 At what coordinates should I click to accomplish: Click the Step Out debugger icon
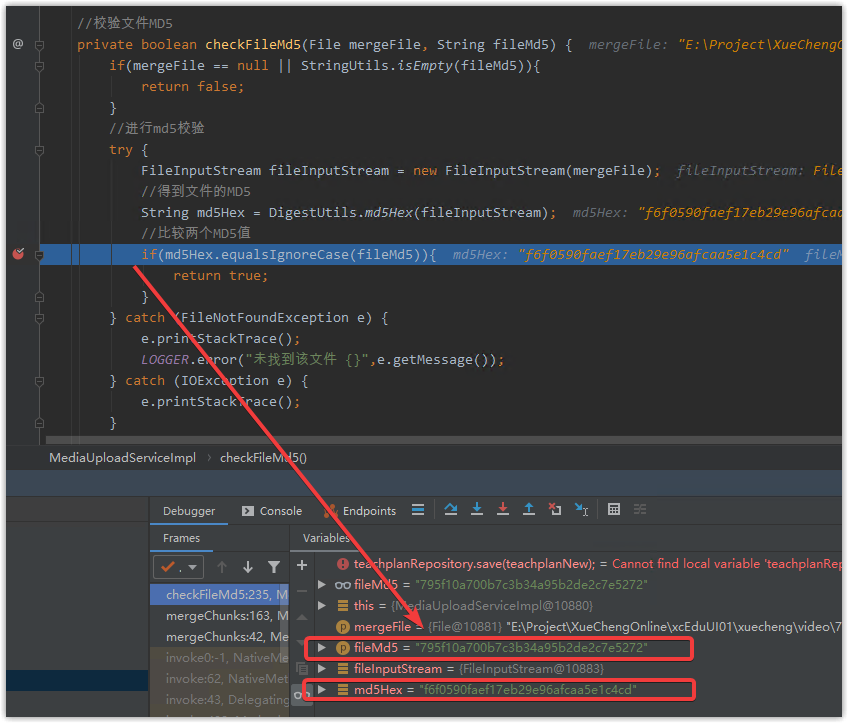point(528,509)
